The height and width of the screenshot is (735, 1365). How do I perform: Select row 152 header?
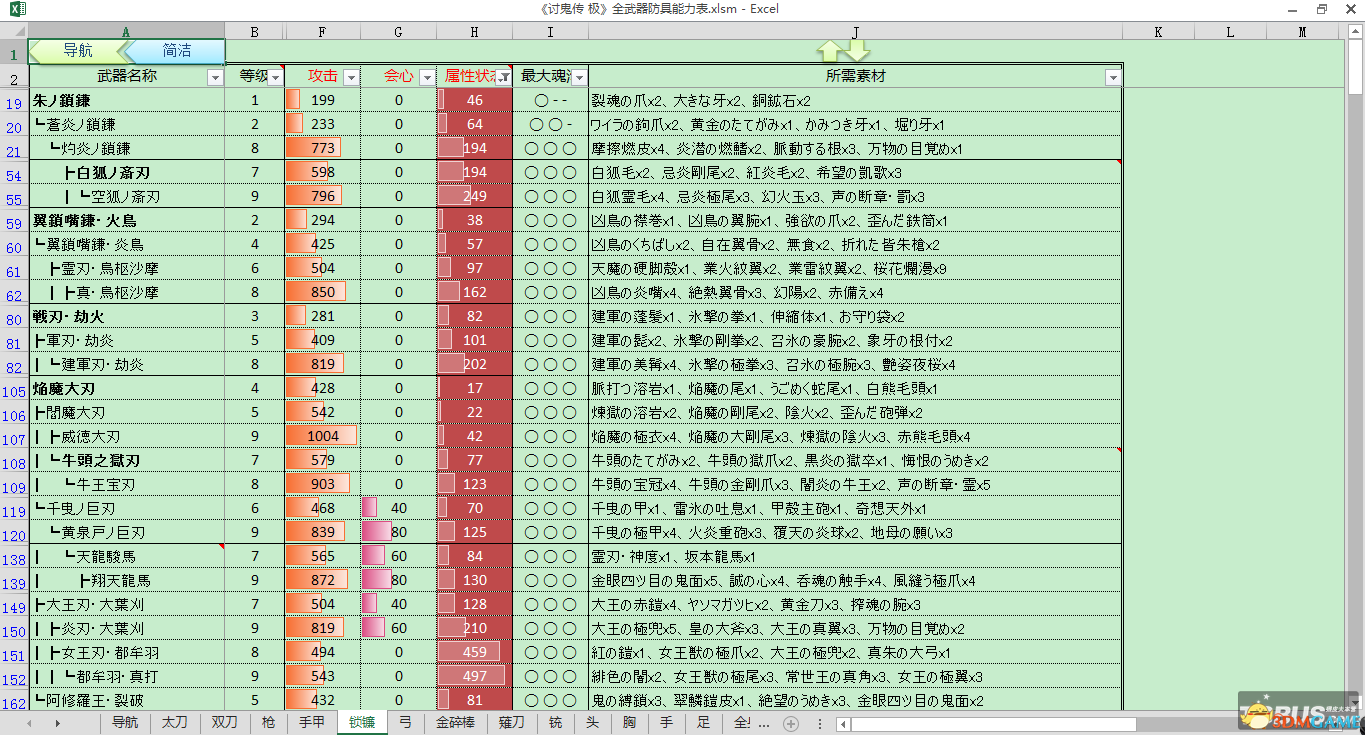point(14,676)
